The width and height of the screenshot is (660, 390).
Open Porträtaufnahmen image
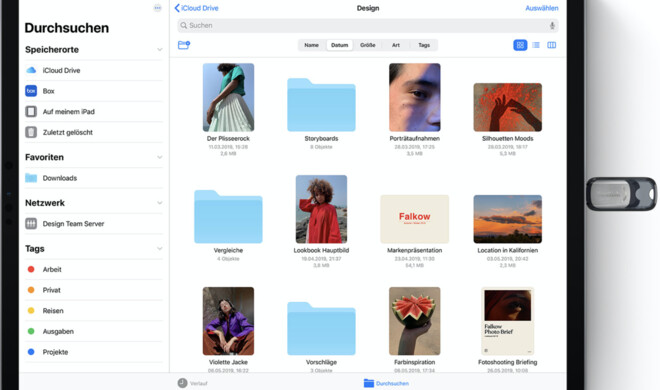tap(415, 97)
